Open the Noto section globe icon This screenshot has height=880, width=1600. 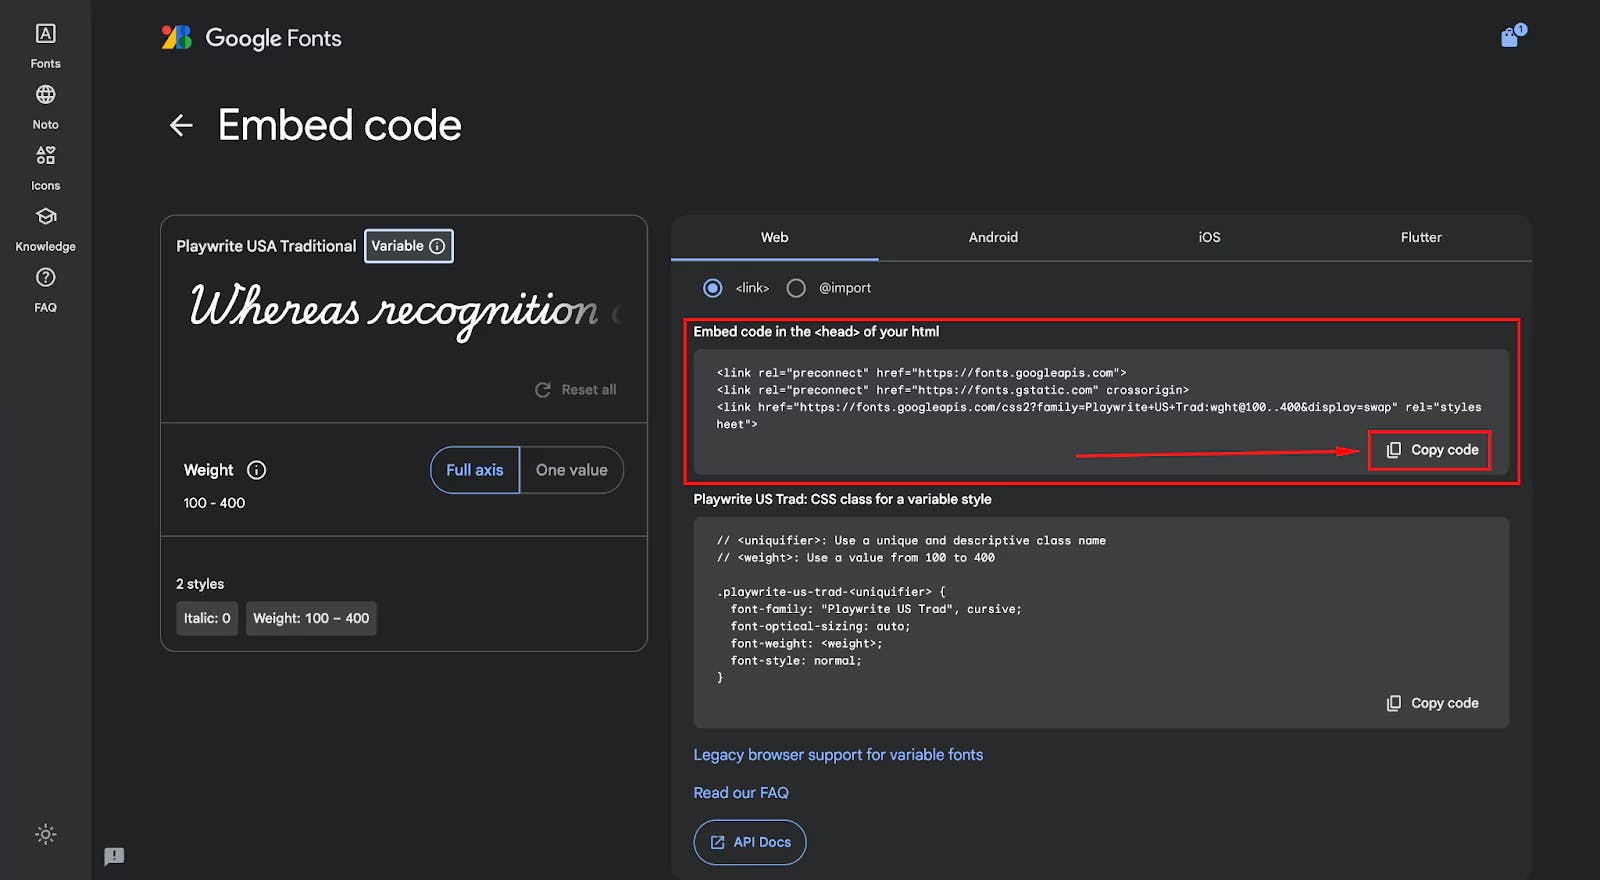(45, 94)
